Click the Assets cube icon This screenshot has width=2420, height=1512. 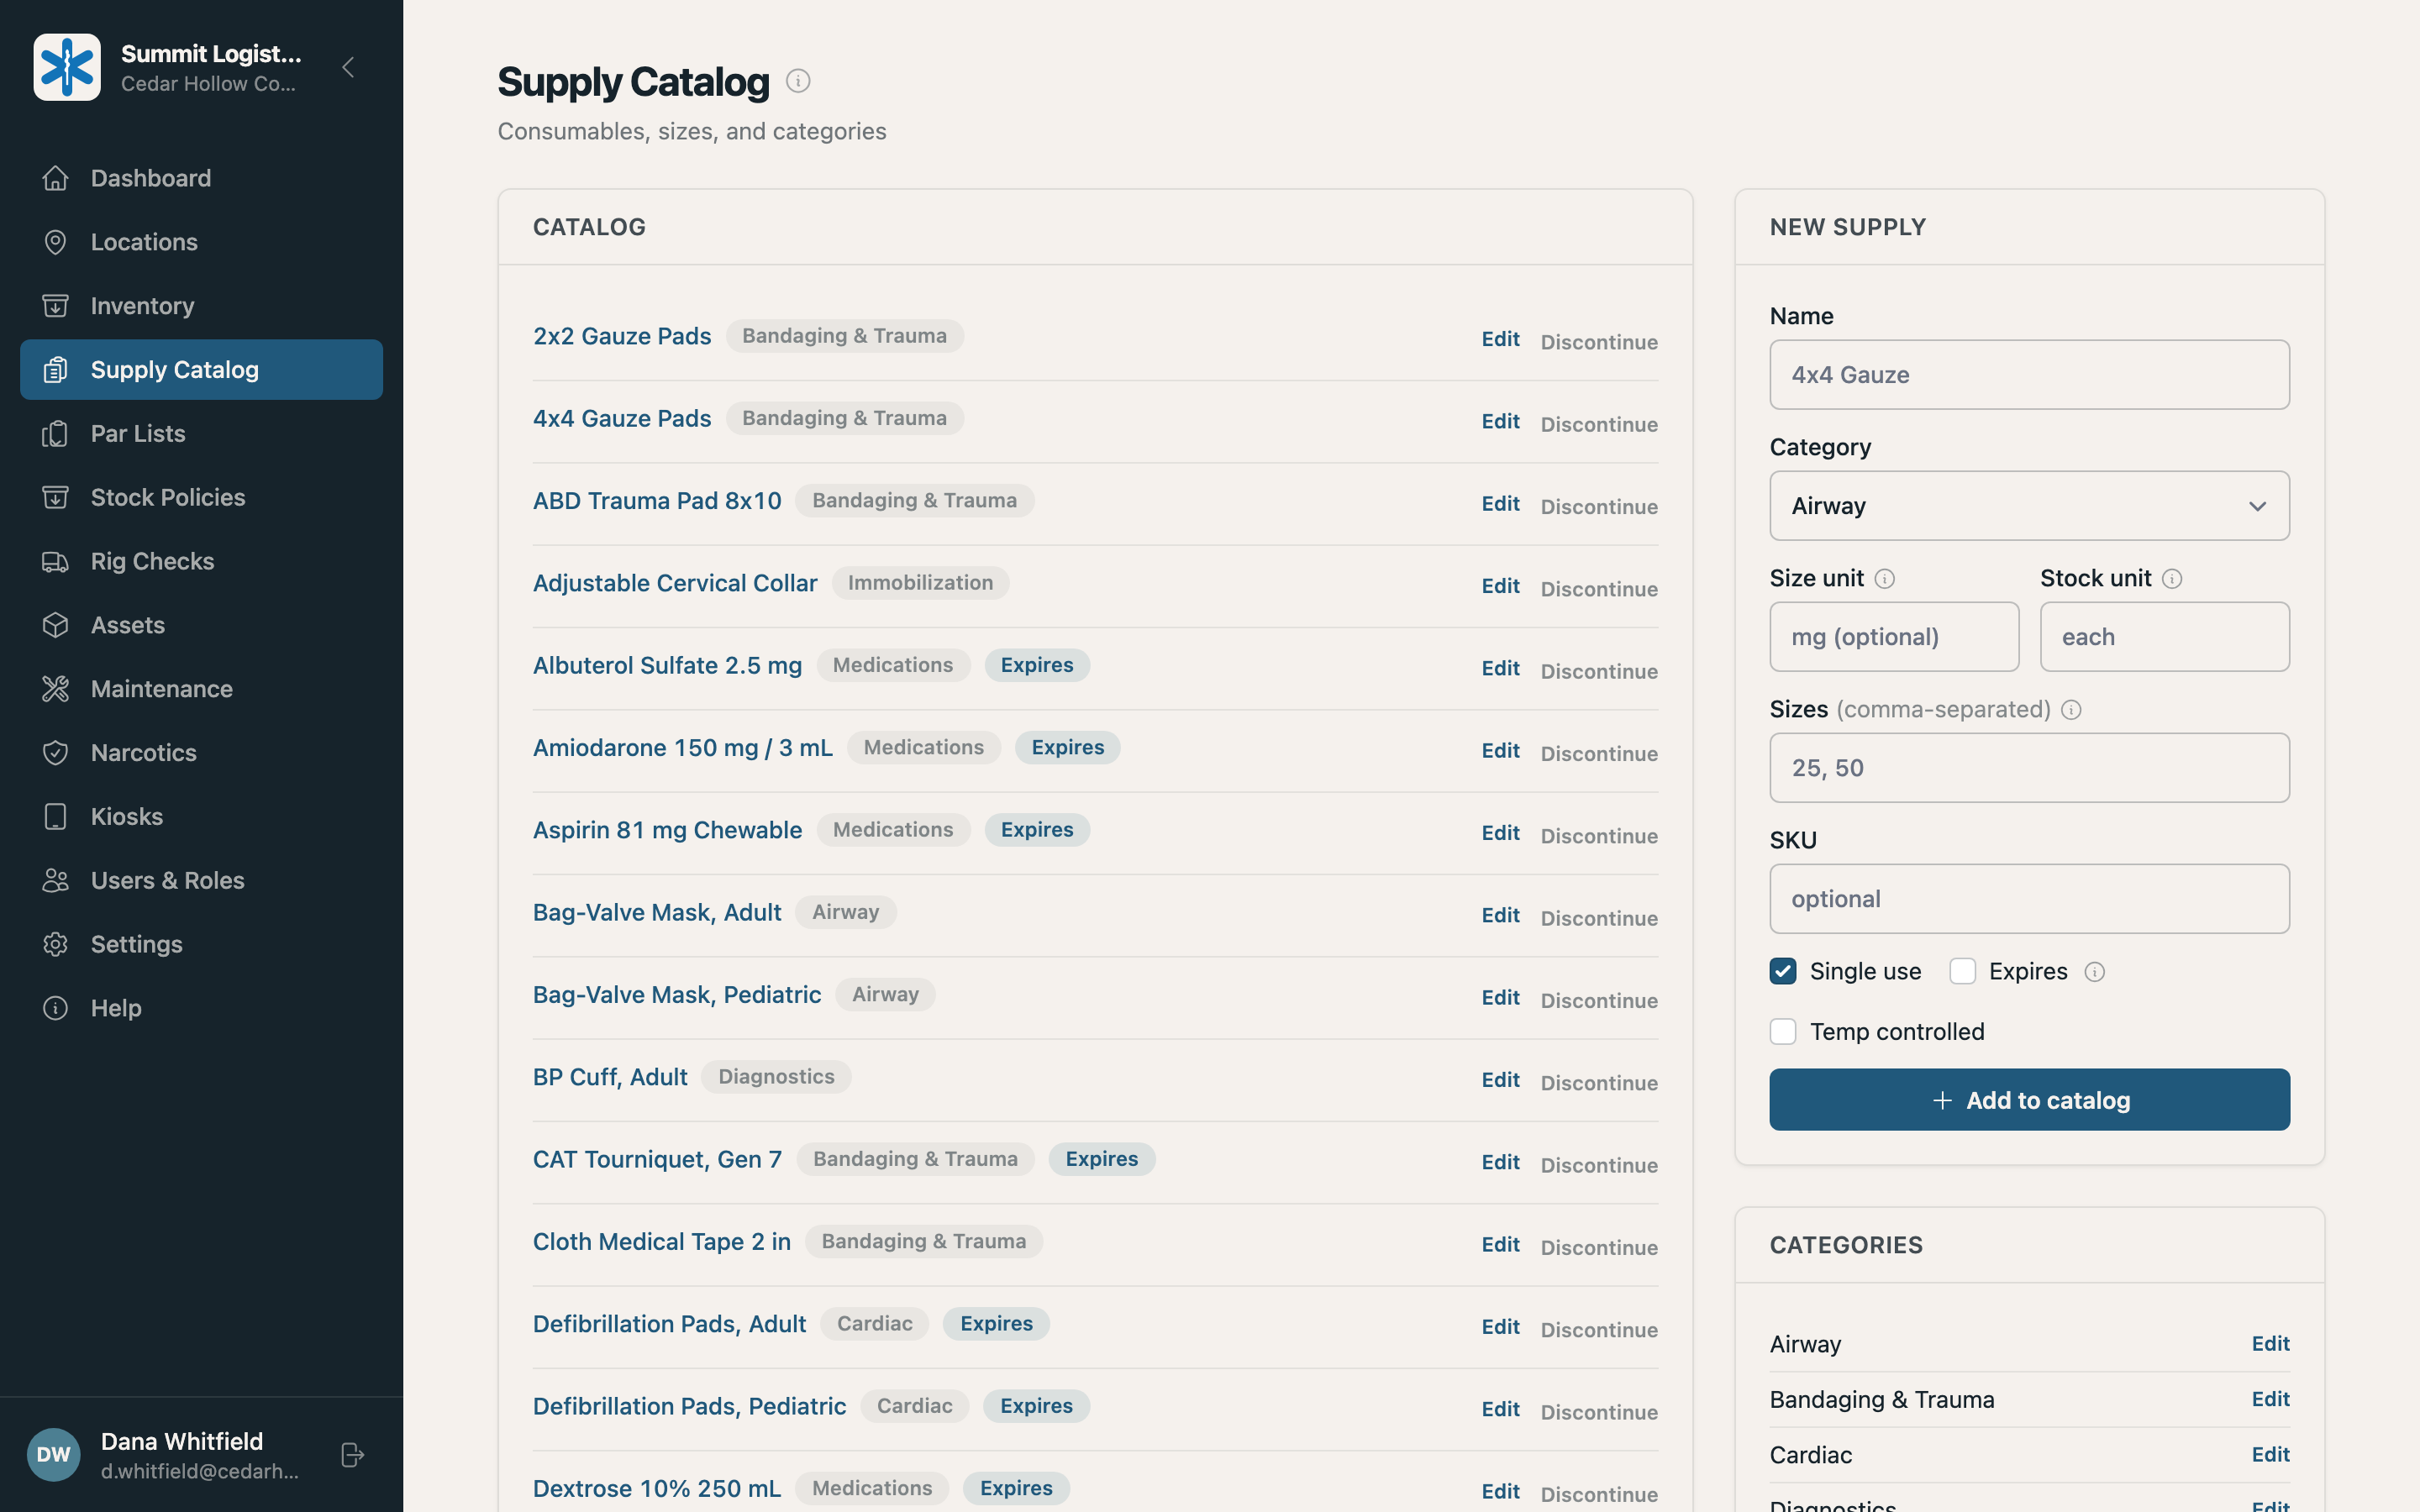(x=55, y=625)
